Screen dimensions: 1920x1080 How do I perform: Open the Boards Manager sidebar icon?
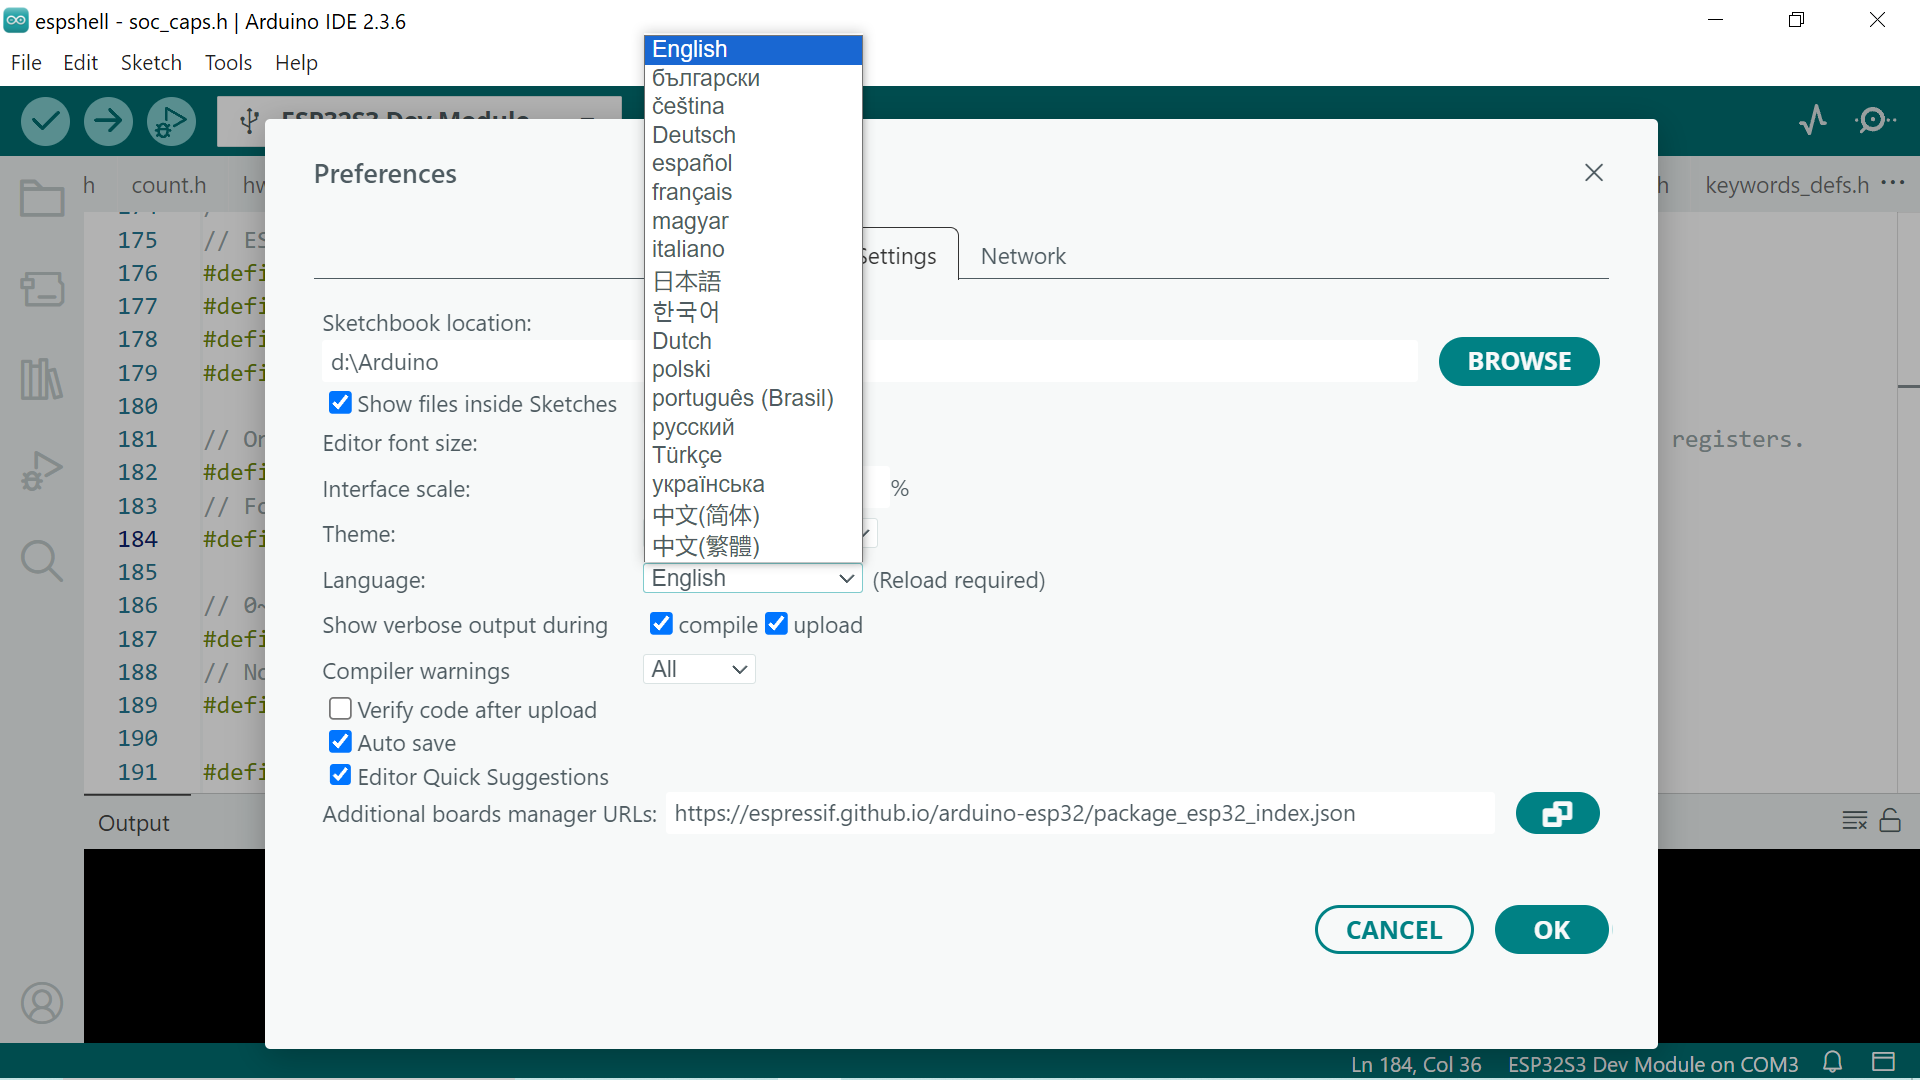tap(42, 290)
